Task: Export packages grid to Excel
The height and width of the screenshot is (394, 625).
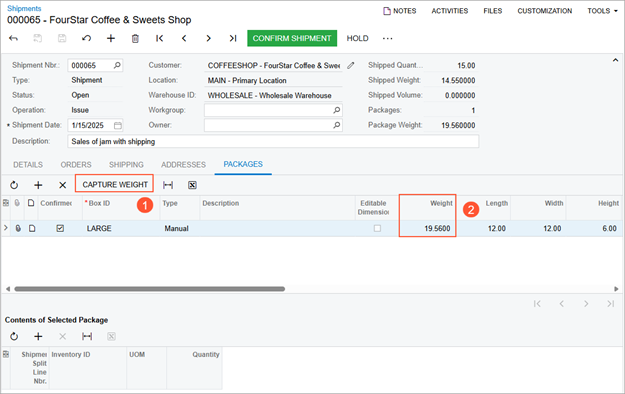Action: point(192,185)
